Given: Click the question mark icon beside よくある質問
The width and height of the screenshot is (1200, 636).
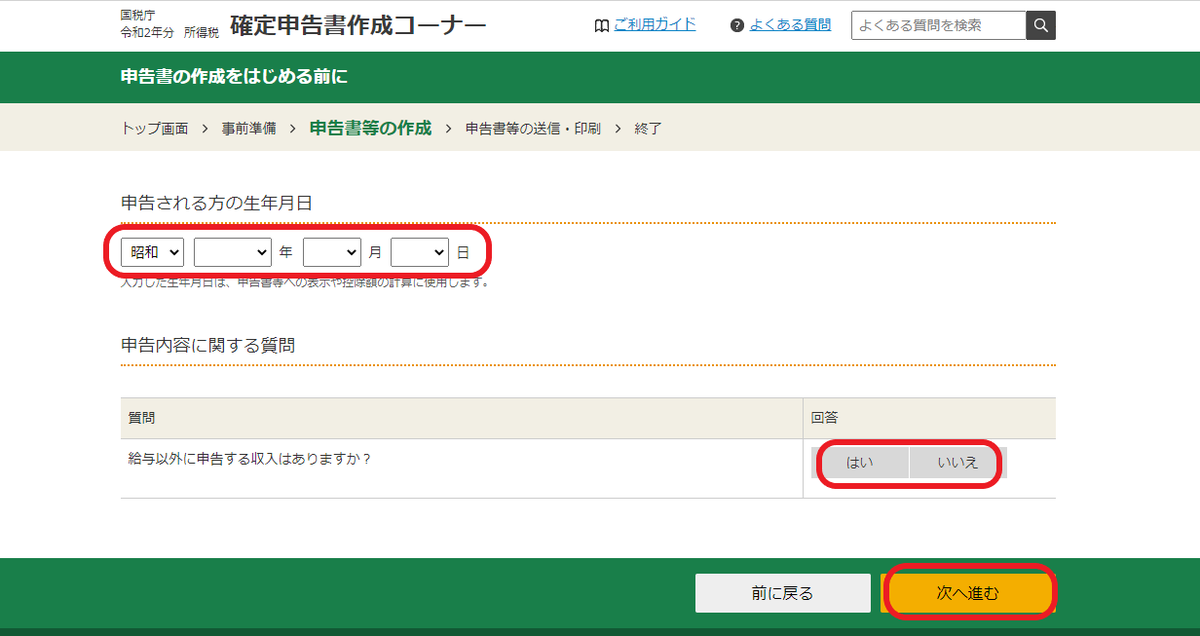Looking at the screenshot, I should [x=737, y=25].
